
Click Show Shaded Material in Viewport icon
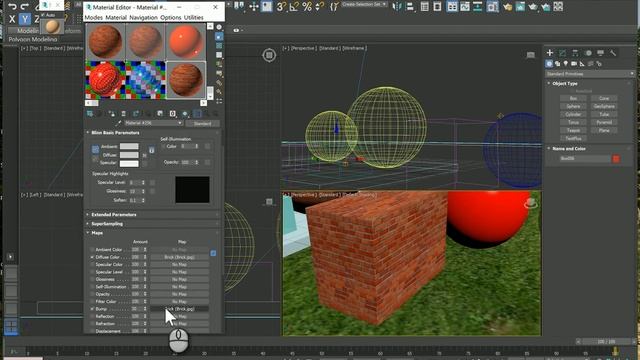tap(185, 113)
